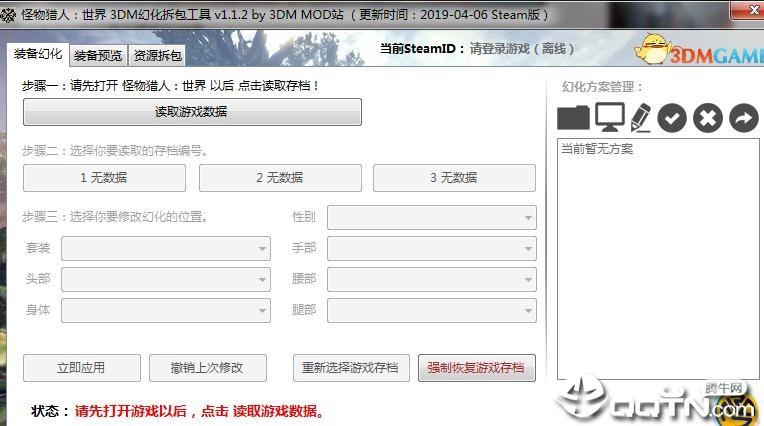Screen dimensions: 764x426
Task: Click the 当前暂无方案 list entry
Action: pyautogui.click(x=597, y=149)
